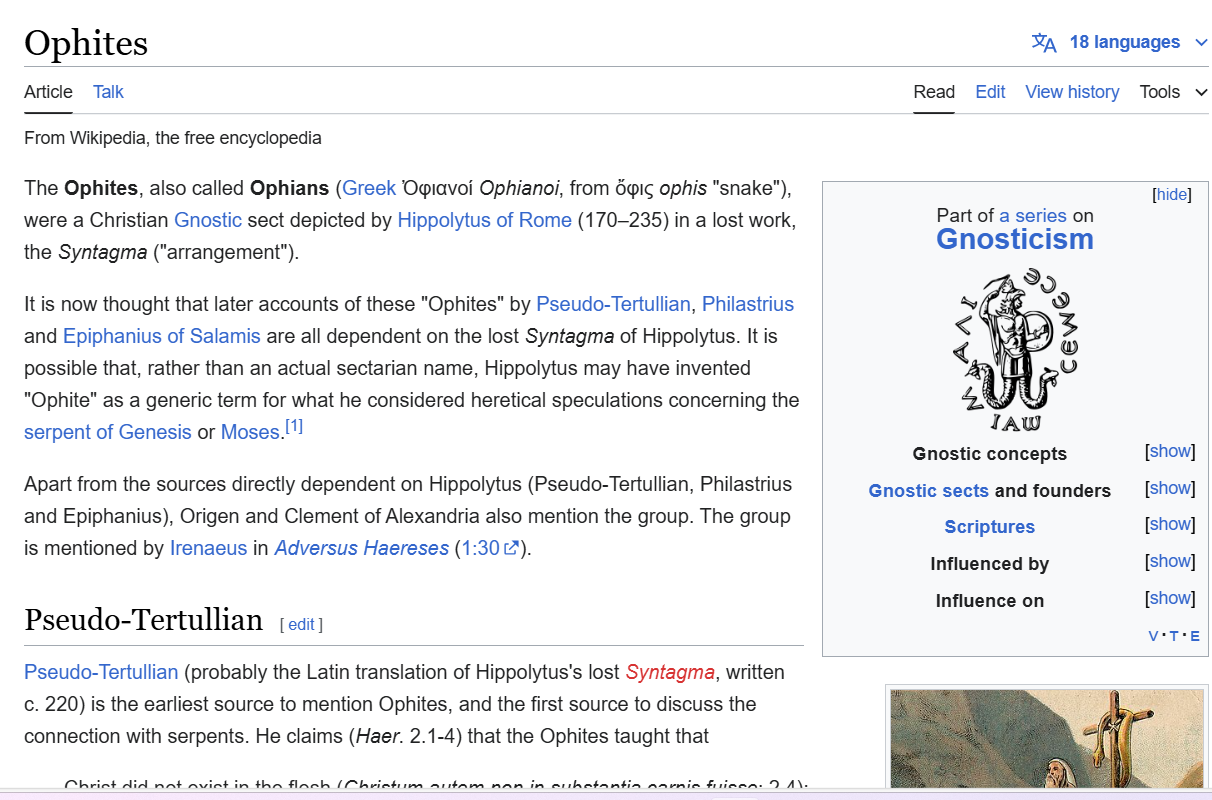Click the language translation icon
Image resolution: width=1212 pixels, height=800 pixels.
click(1044, 42)
